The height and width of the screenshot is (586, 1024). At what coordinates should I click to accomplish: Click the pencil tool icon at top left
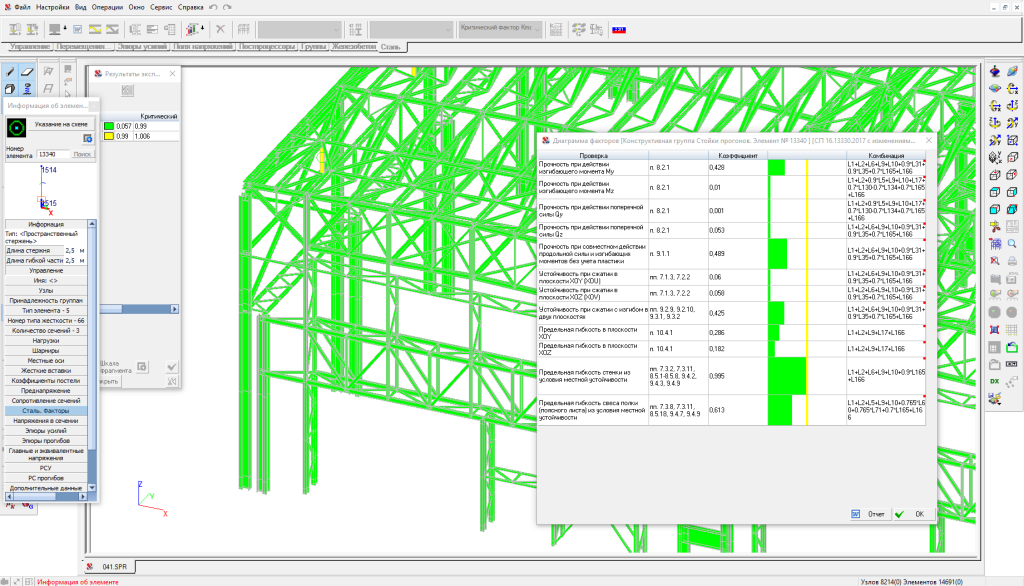coord(10,72)
